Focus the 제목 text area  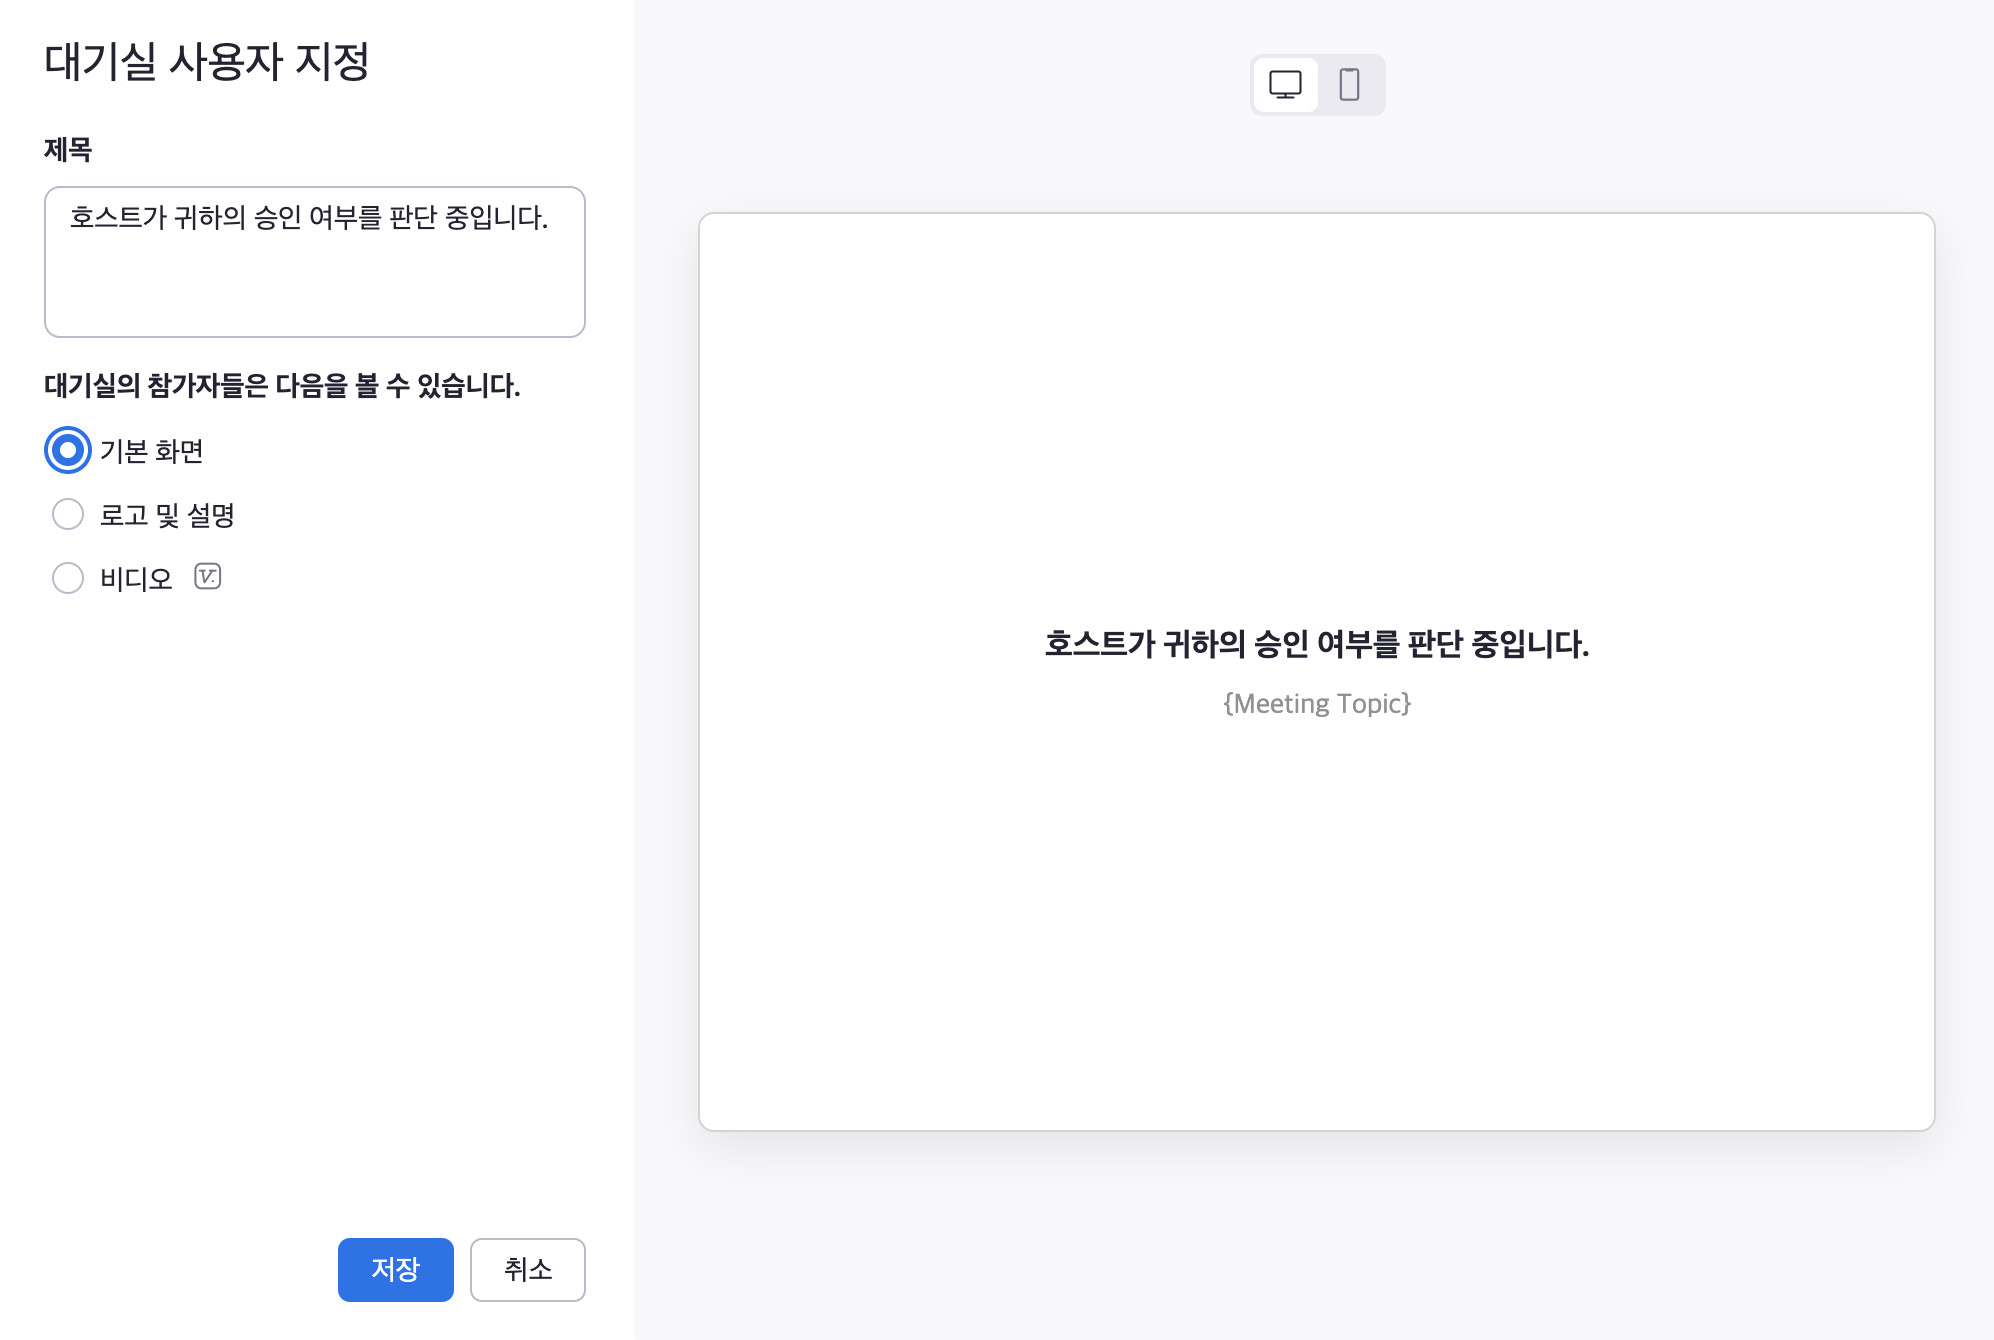(315, 262)
